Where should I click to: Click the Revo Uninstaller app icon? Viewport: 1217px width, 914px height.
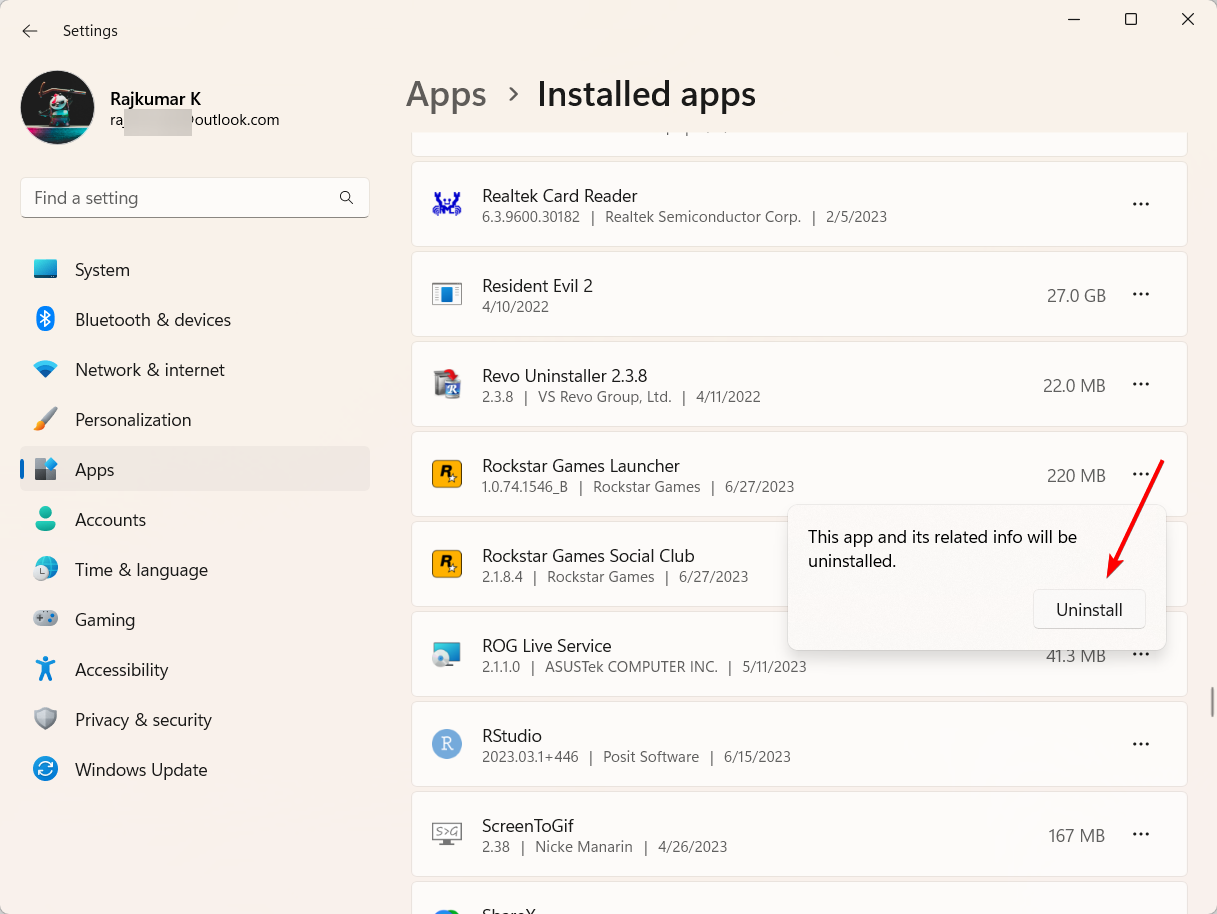coord(446,384)
